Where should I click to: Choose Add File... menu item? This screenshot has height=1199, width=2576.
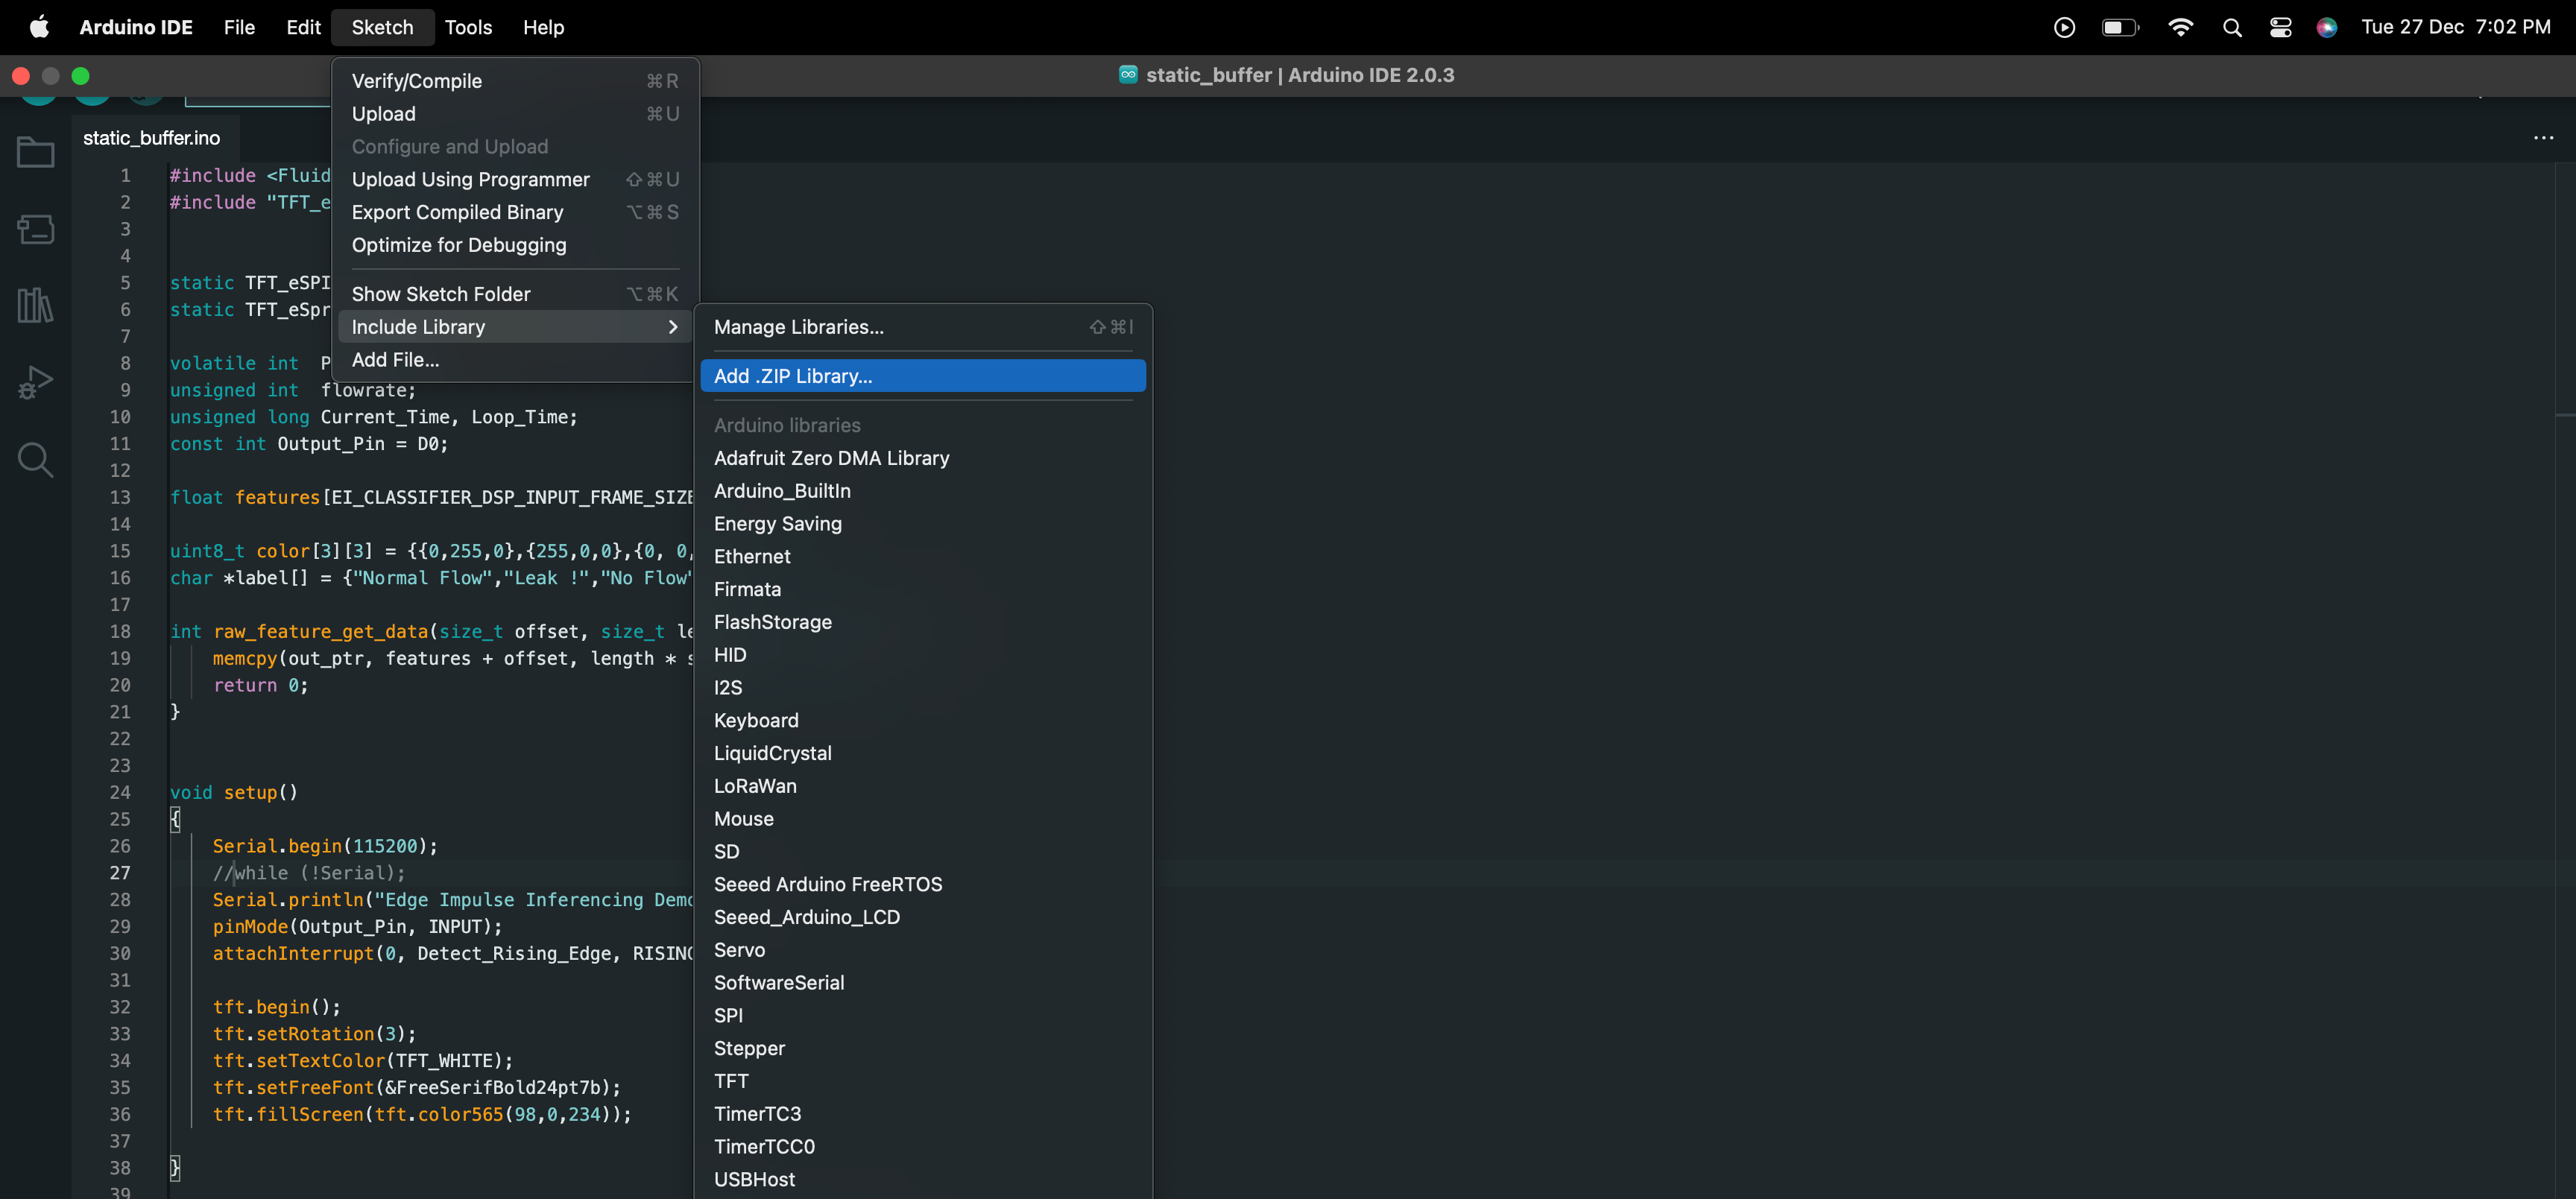coord(515,360)
